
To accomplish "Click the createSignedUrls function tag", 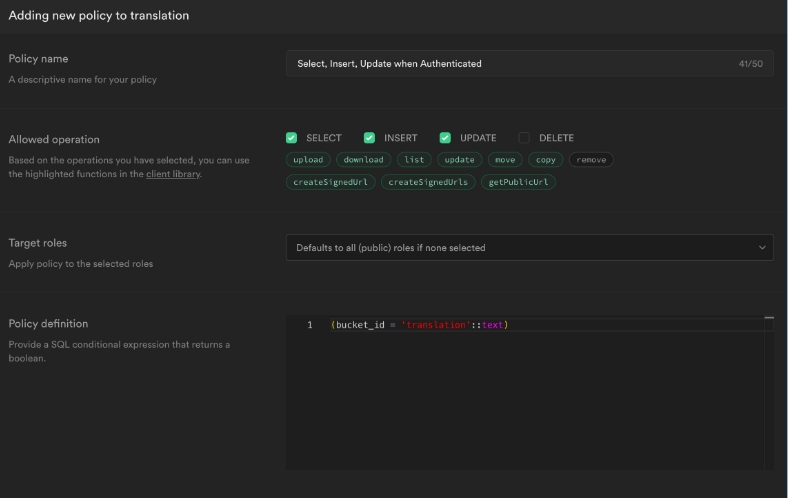I will tap(428, 182).
